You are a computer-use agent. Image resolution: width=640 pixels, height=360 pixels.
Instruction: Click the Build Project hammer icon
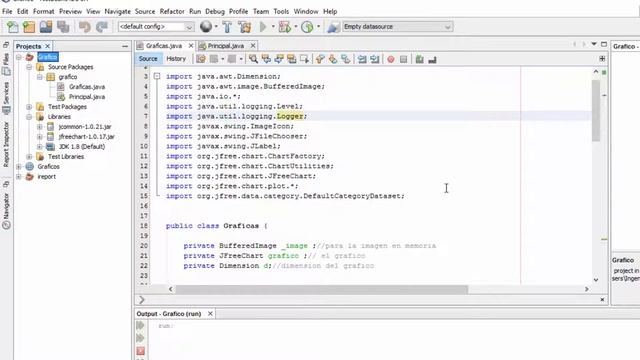tap(227, 27)
